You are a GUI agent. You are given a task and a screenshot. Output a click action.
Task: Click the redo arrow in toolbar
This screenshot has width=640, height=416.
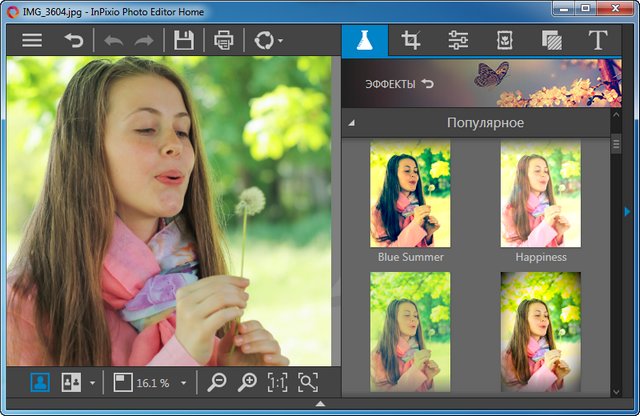144,41
